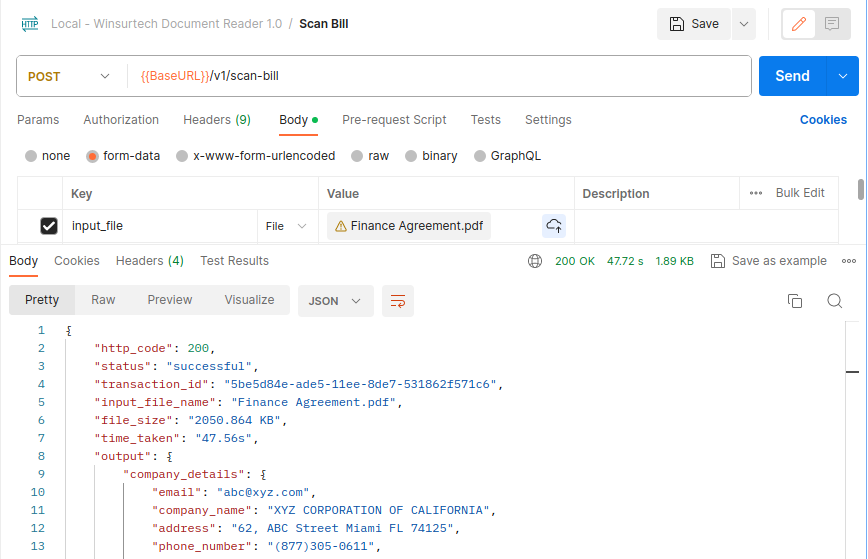This screenshot has height=559, width=868.
Task: Open the comments icon
Action: (831, 24)
